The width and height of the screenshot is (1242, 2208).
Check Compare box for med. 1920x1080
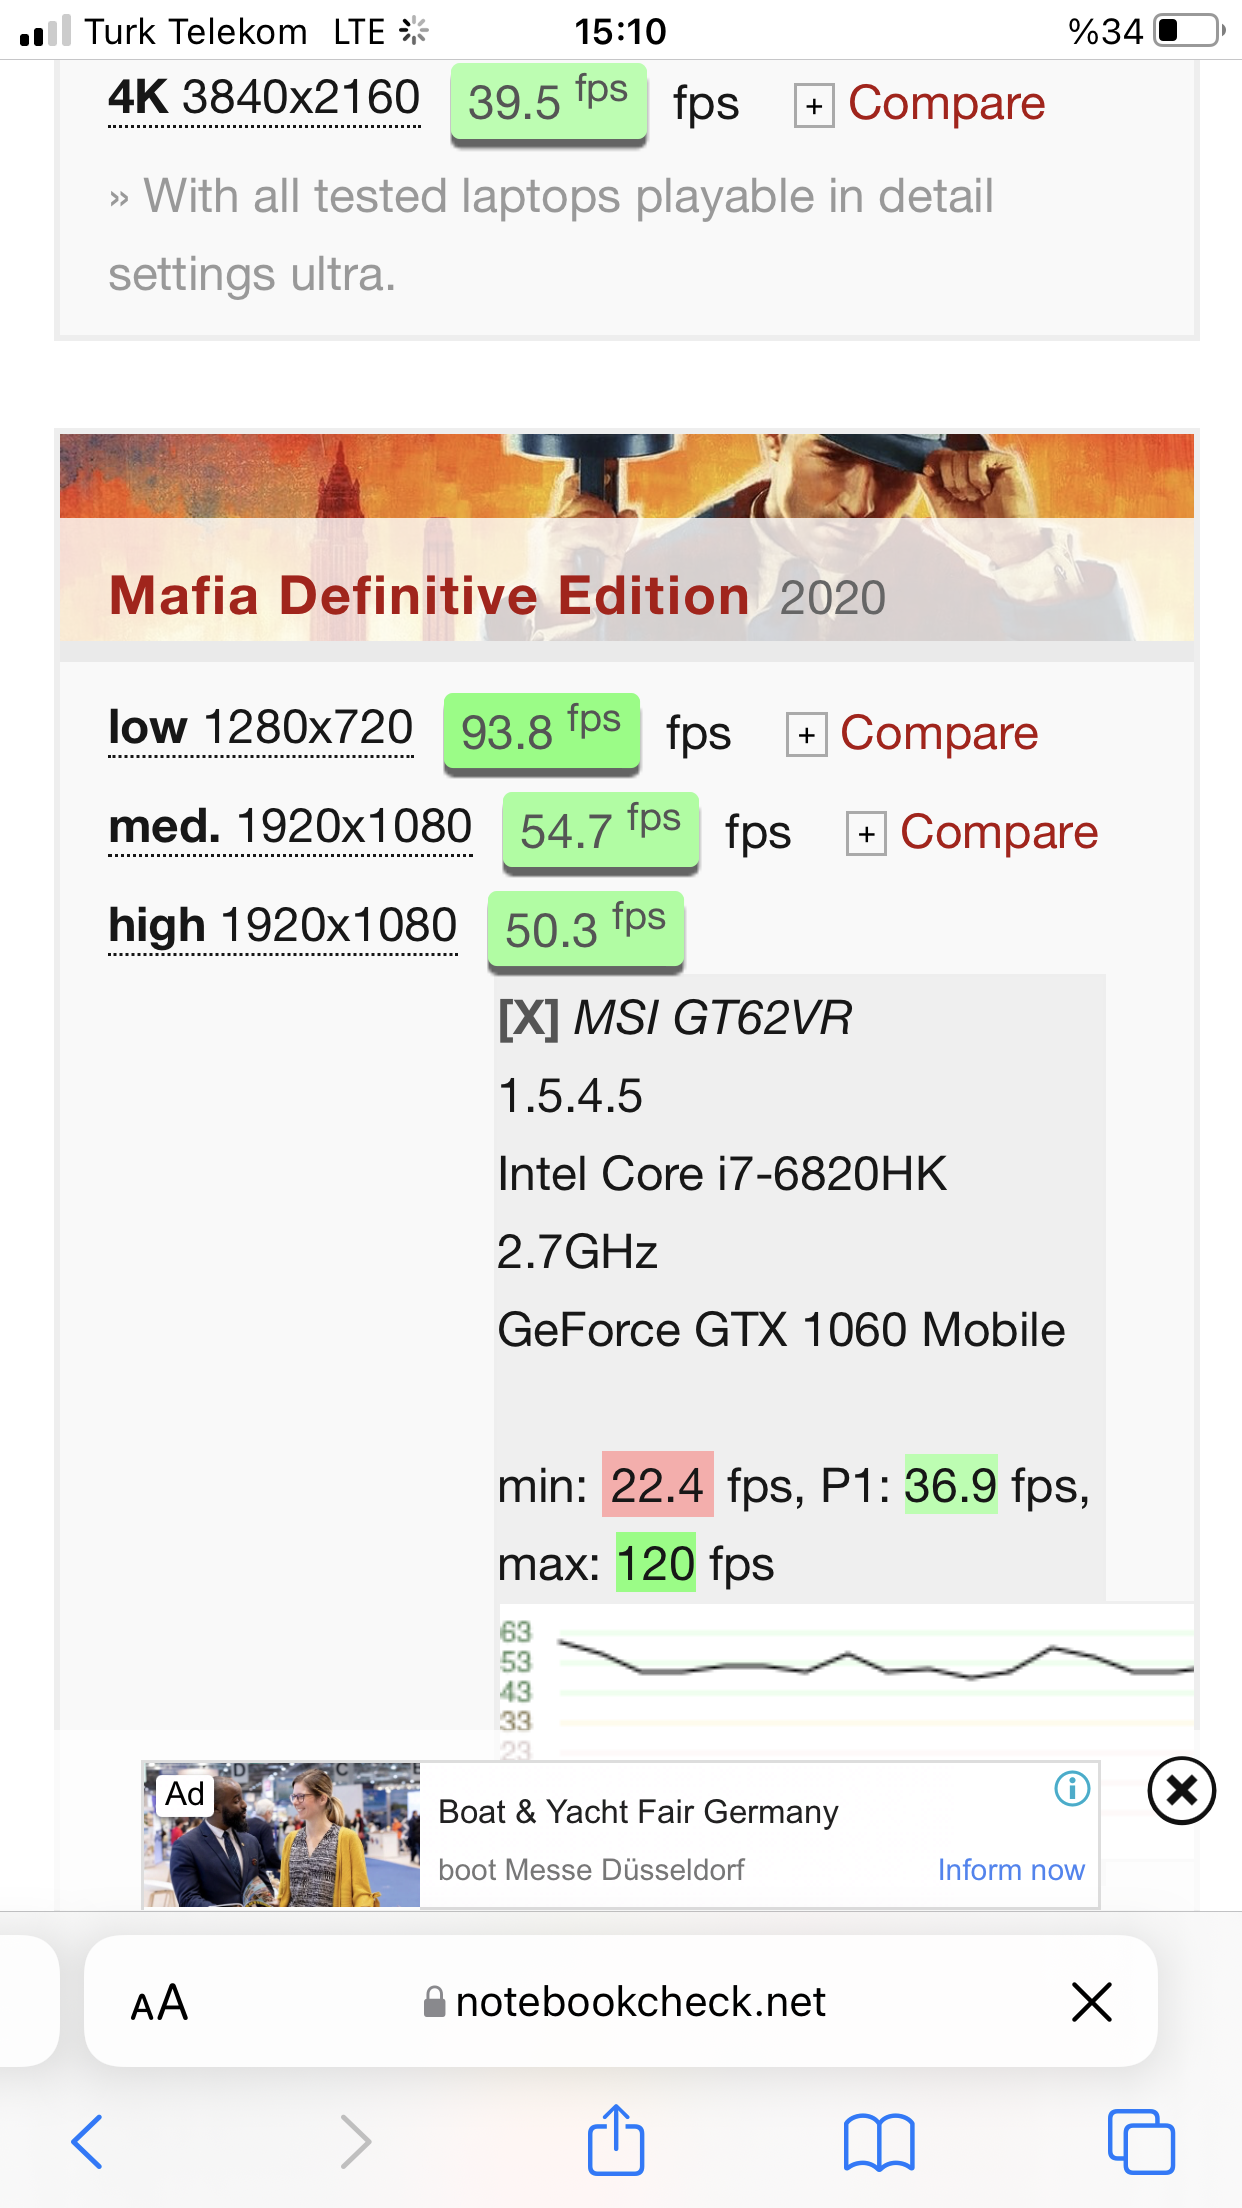[866, 834]
